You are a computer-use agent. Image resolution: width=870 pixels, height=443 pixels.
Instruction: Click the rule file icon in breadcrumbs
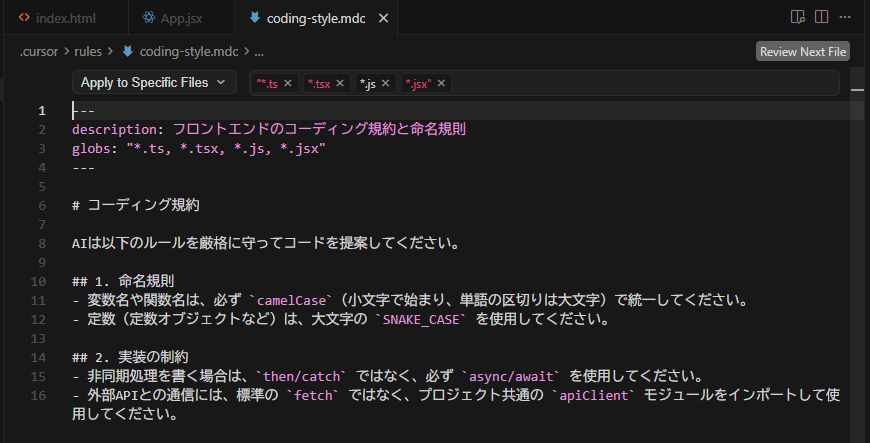pos(128,51)
